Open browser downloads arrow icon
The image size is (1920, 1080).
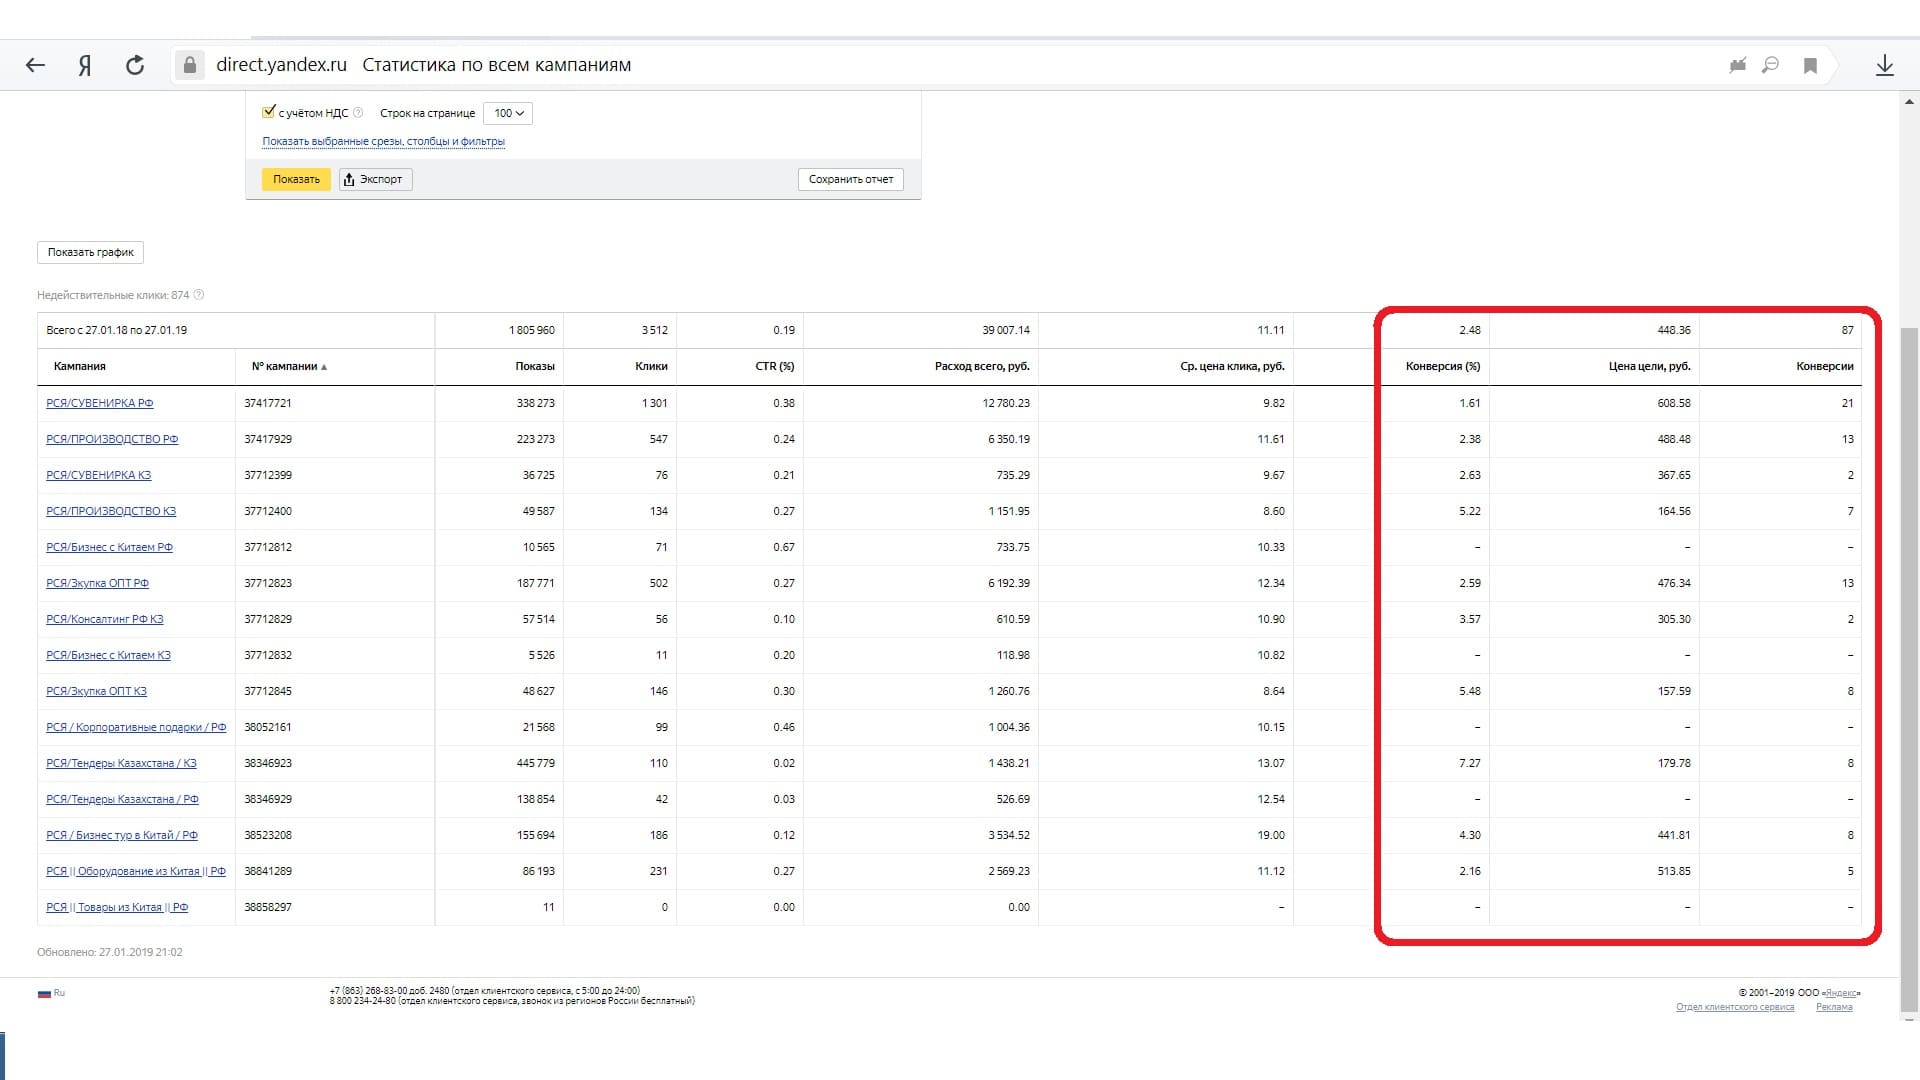tap(1884, 65)
